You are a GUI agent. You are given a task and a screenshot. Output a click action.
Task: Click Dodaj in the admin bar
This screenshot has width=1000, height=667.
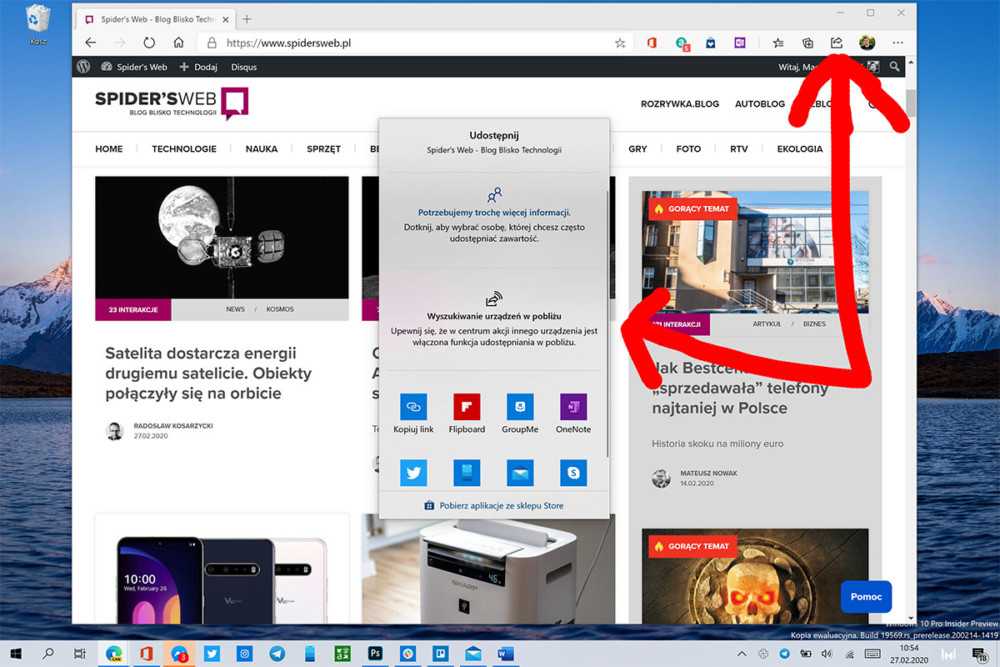click(198, 66)
